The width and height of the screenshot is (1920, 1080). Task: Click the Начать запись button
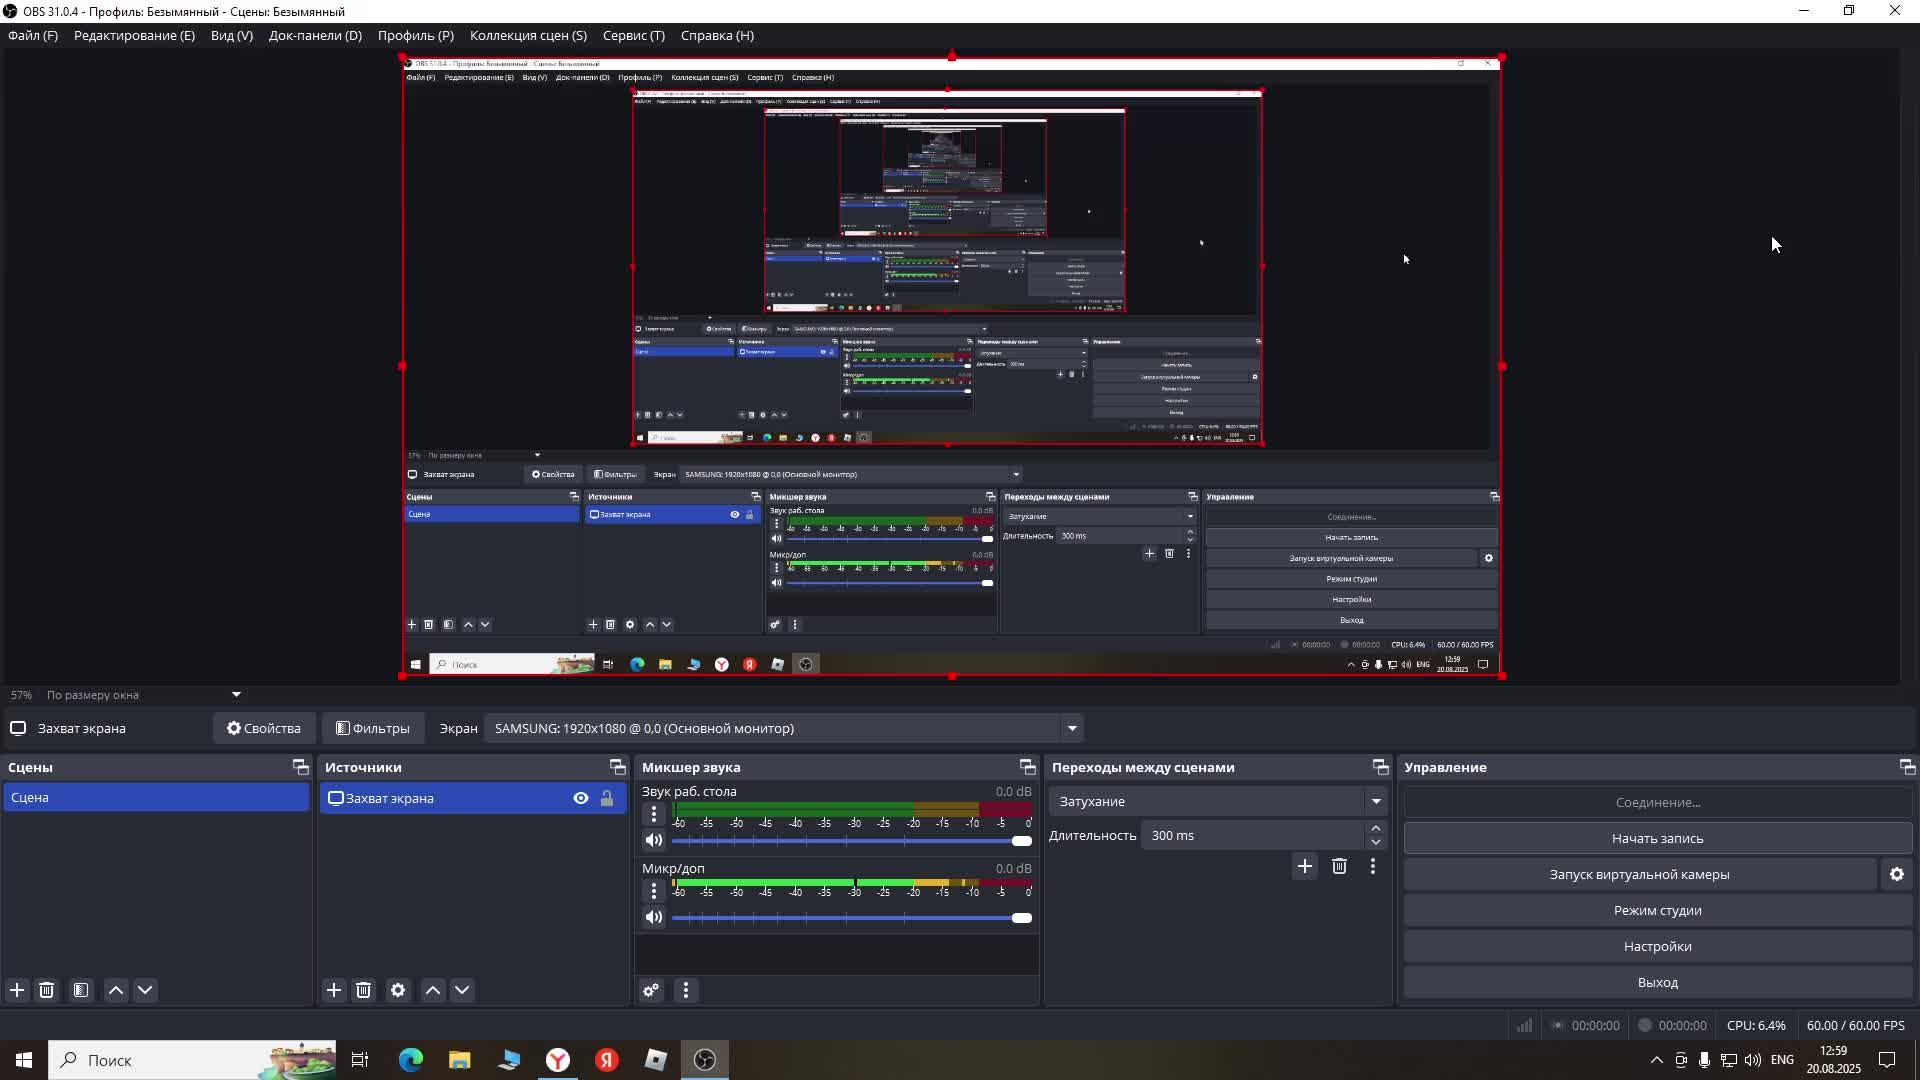coord(1657,838)
